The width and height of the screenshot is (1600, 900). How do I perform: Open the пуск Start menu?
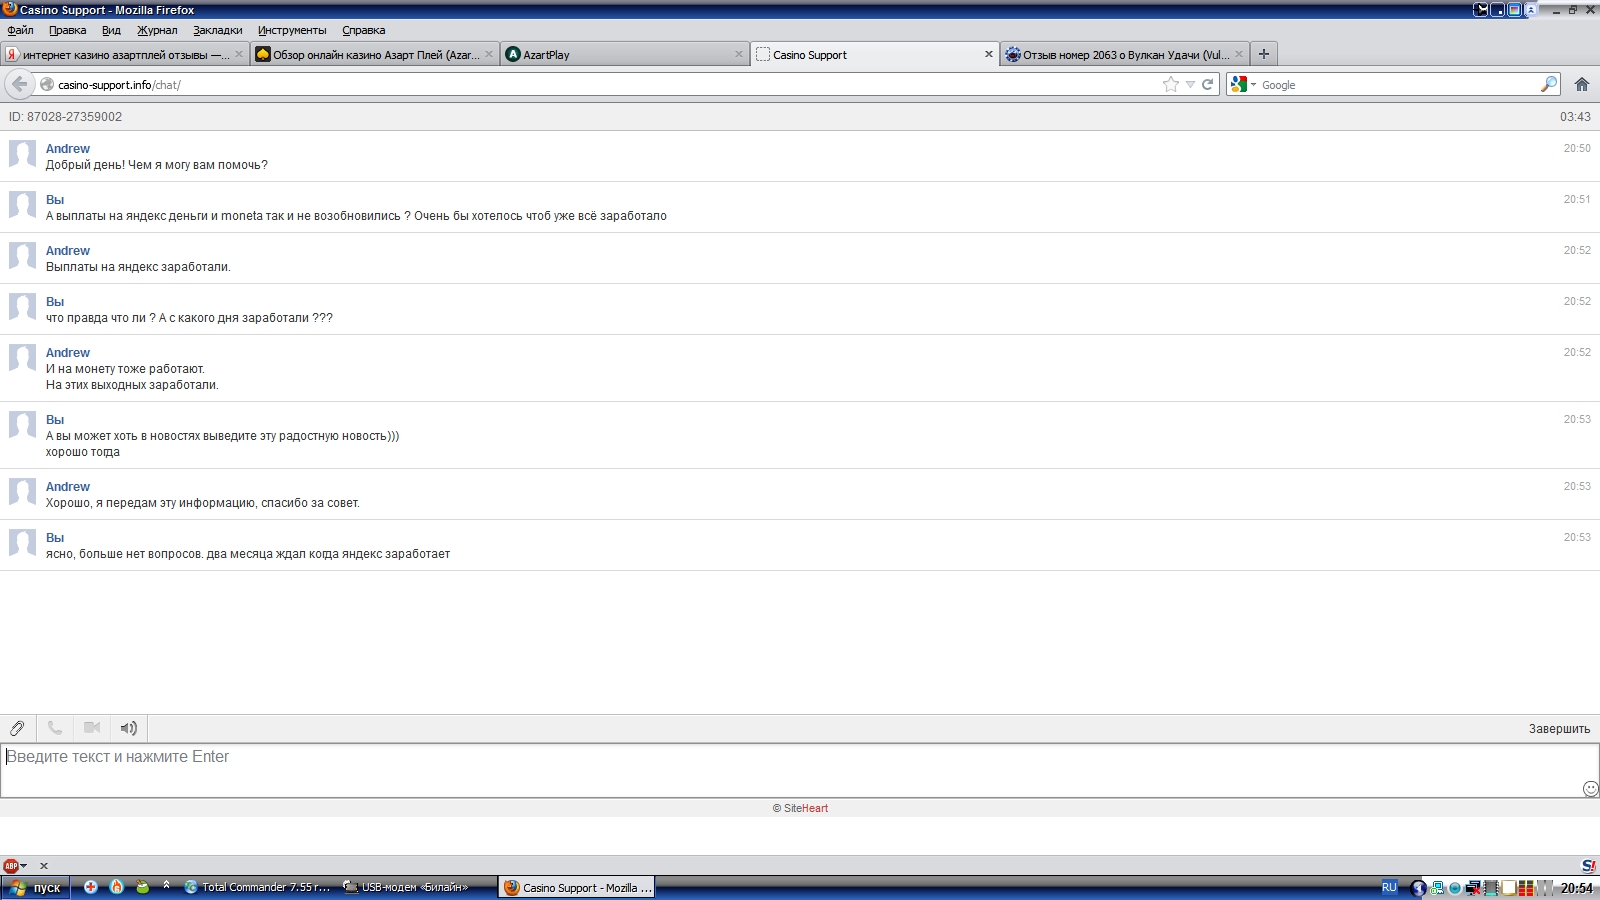(x=36, y=887)
